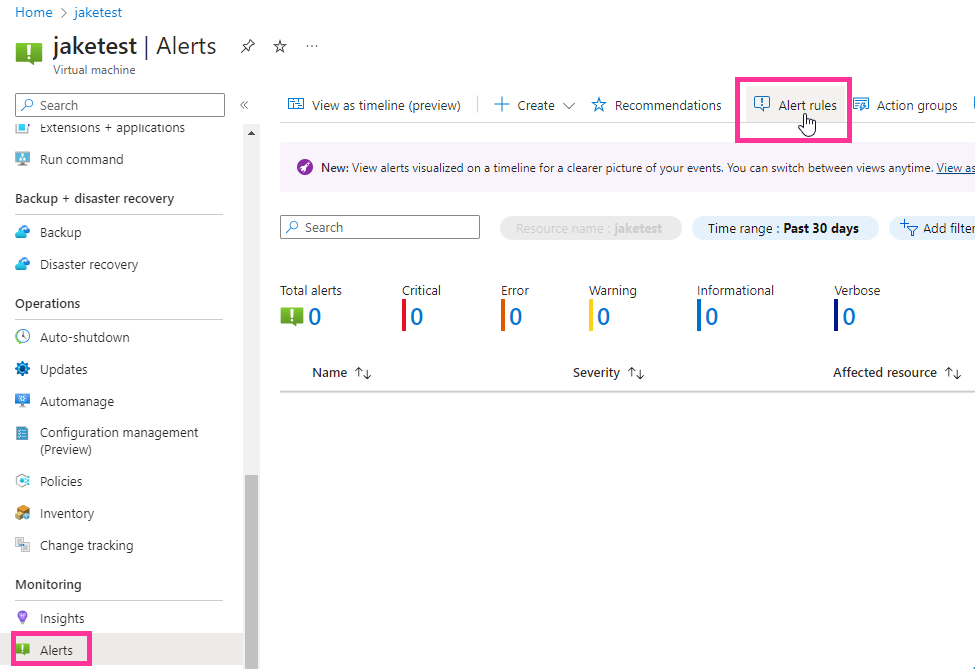Click the Automanage icon
Screen dimensions: 975x669
pos(22,401)
